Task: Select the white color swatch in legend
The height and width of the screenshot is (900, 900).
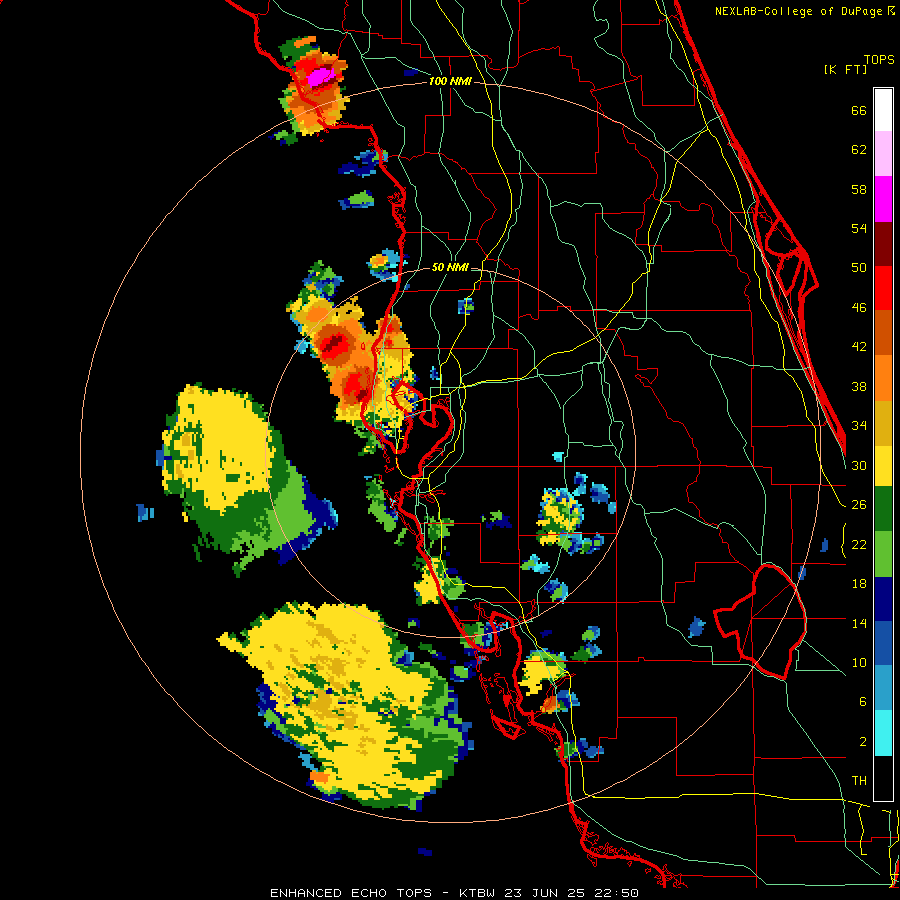Action: (x=883, y=110)
